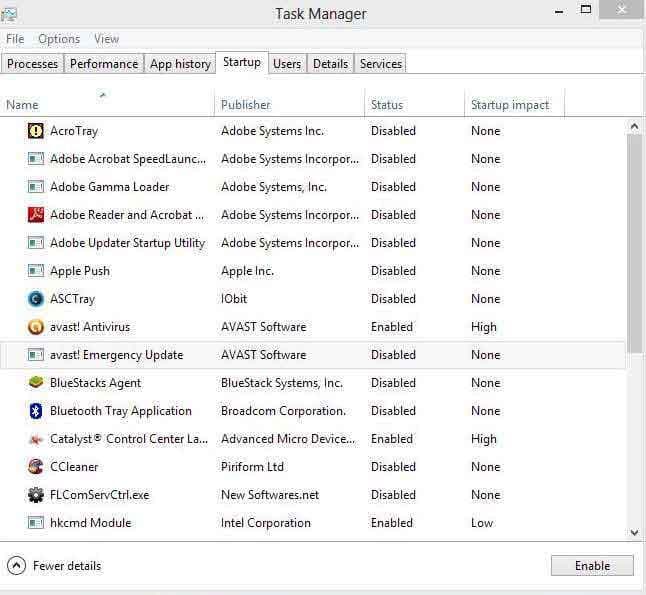646x595 pixels.
Task: Select avast! Antivirus entry name
Action: (90, 327)
